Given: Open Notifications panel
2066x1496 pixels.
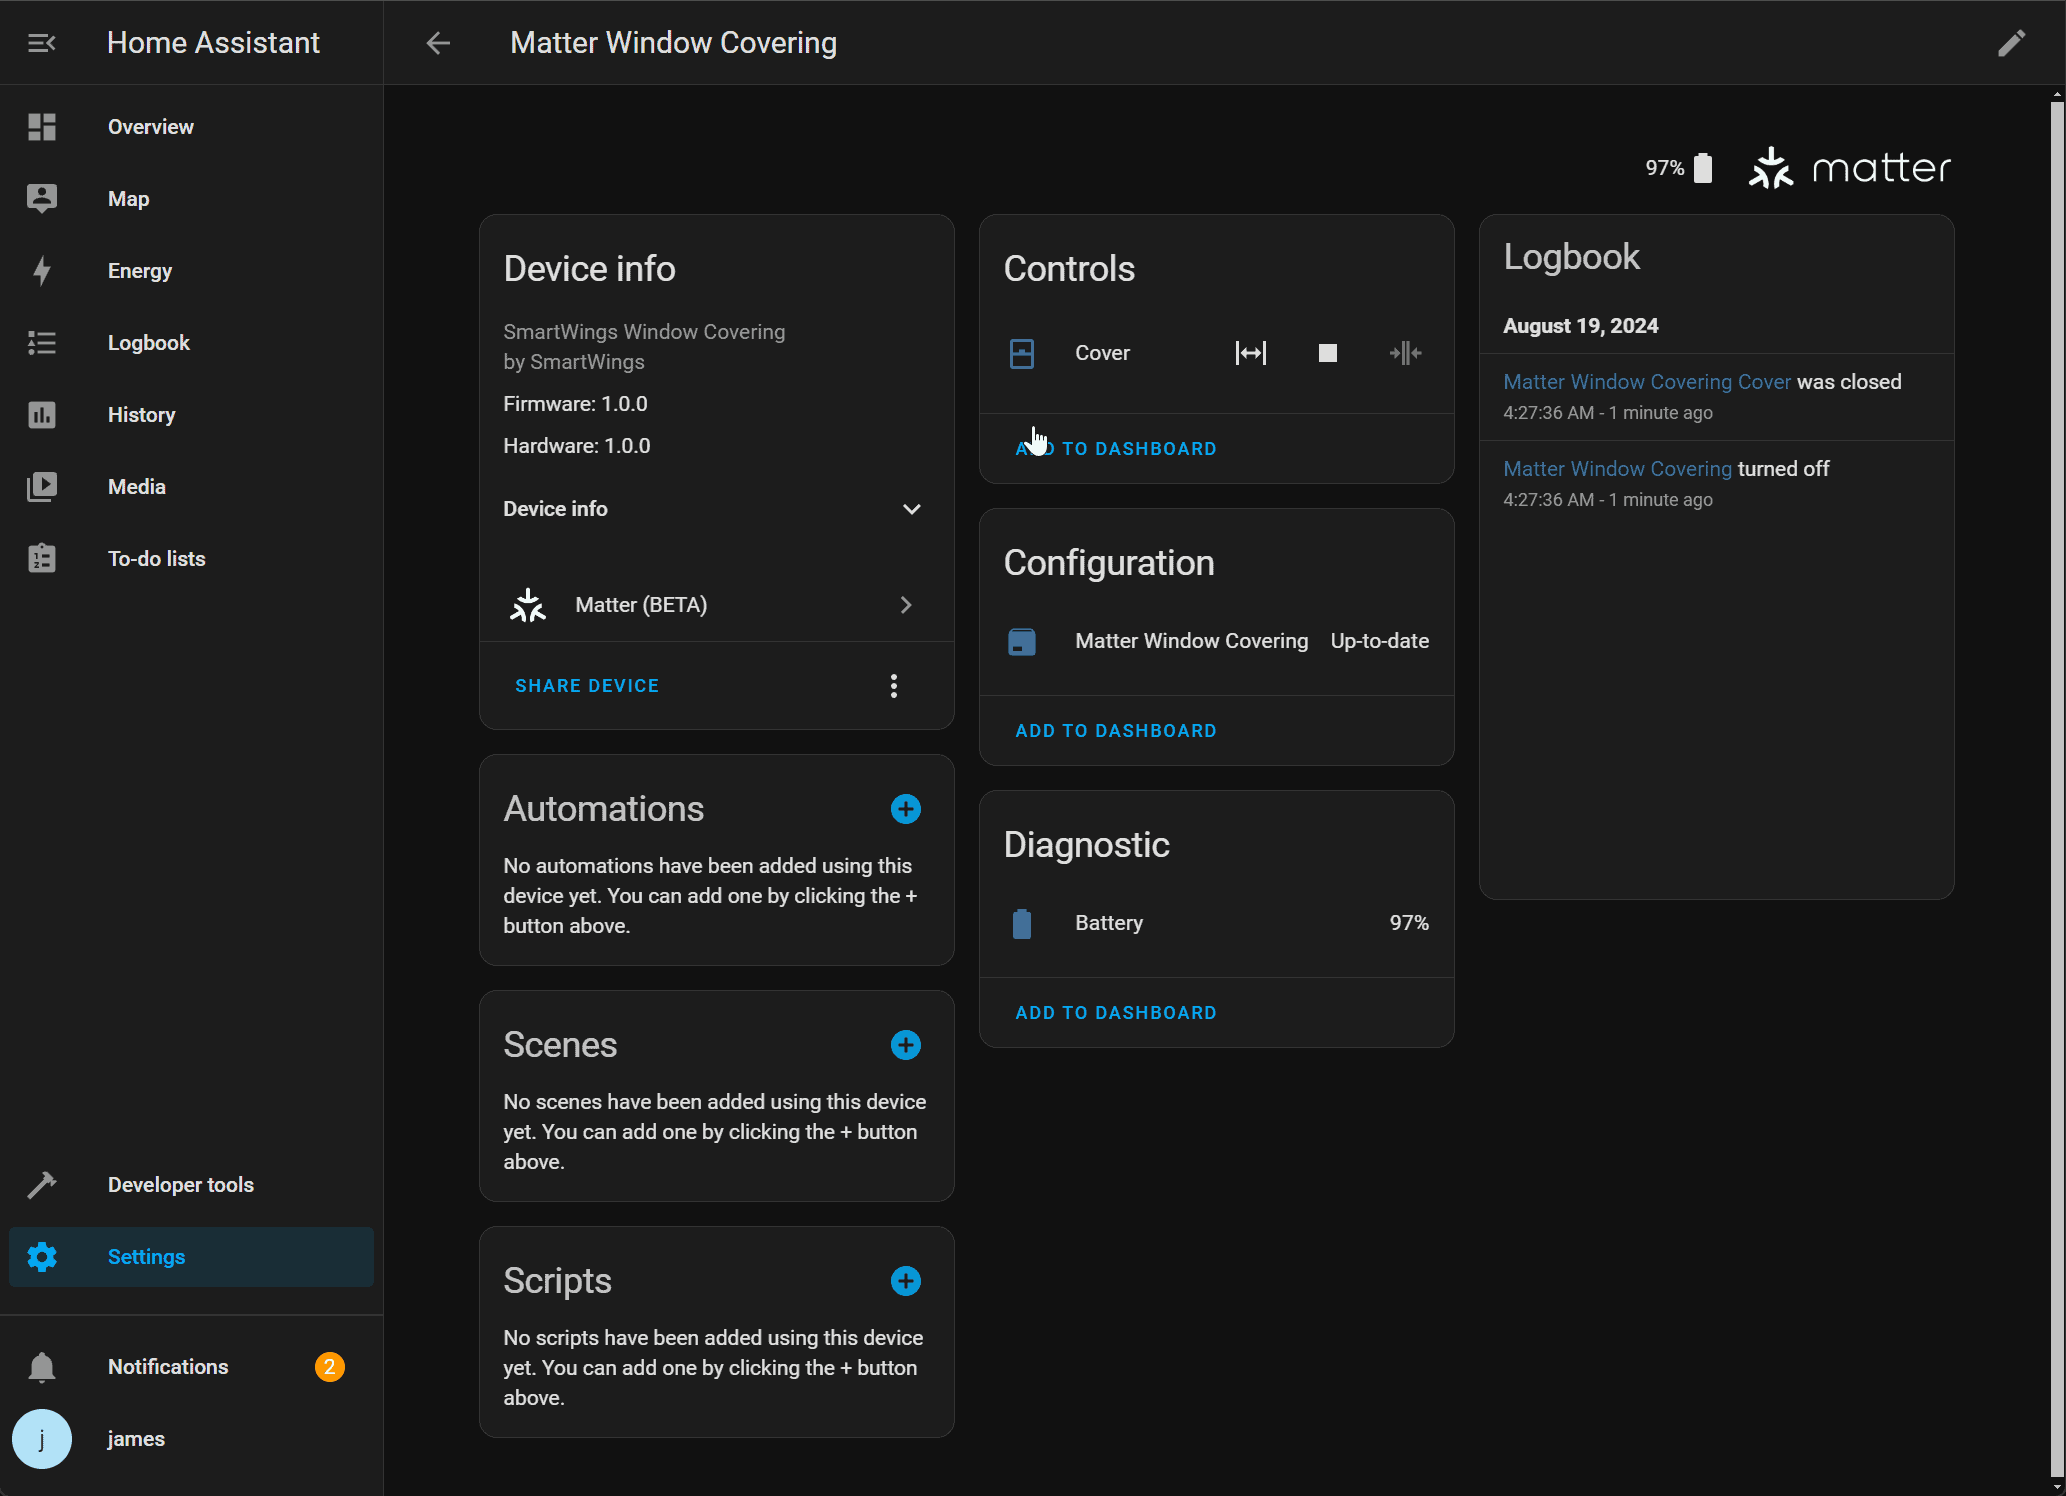Looking at the screenshot, I should [167, 1367].
